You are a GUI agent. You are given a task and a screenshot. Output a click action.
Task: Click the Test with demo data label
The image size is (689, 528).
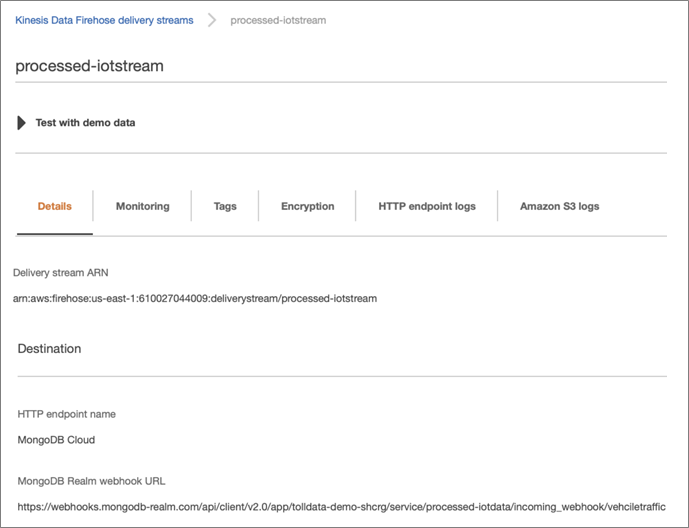coord(85,123)
